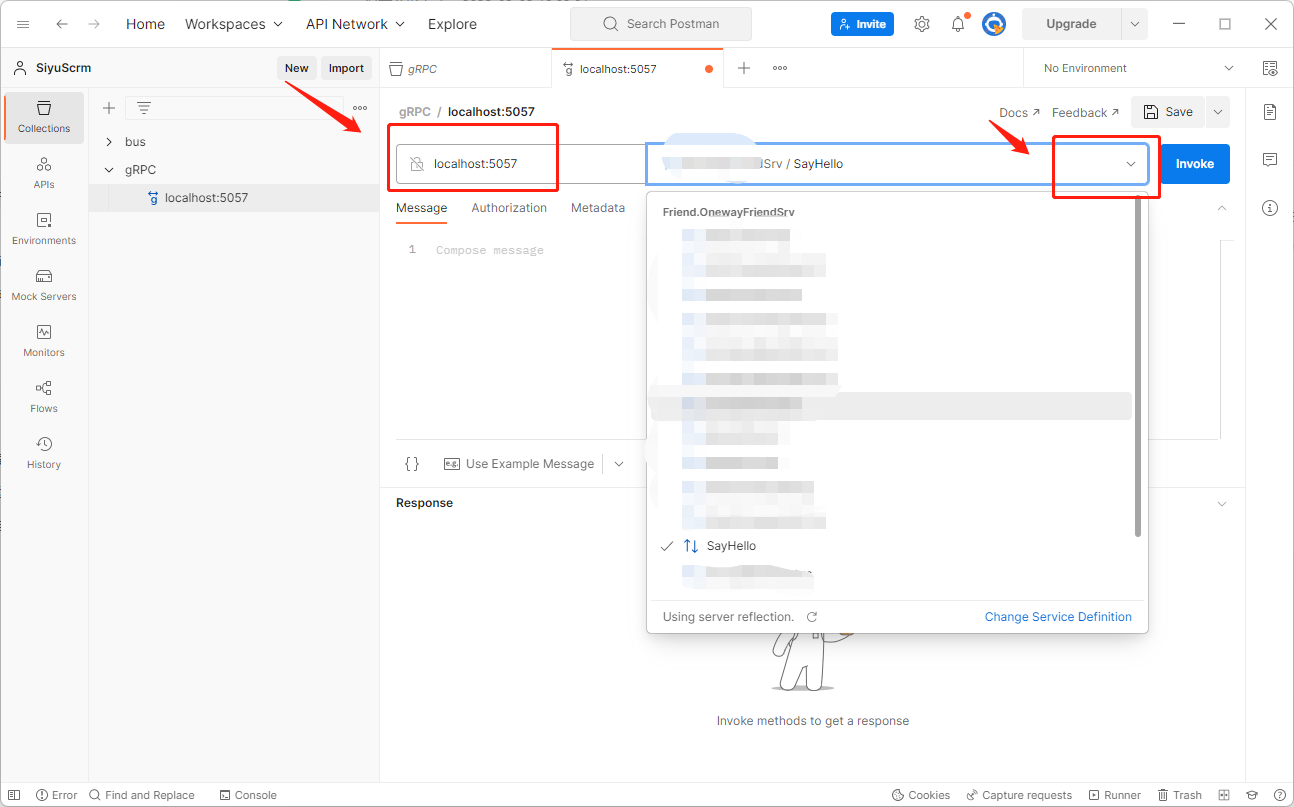Image resolution: width=1294 pixels, height=807 pixels.
Task: Open Monitors in the sidebar
Action: pyautogui.click(x=44, y=342)
